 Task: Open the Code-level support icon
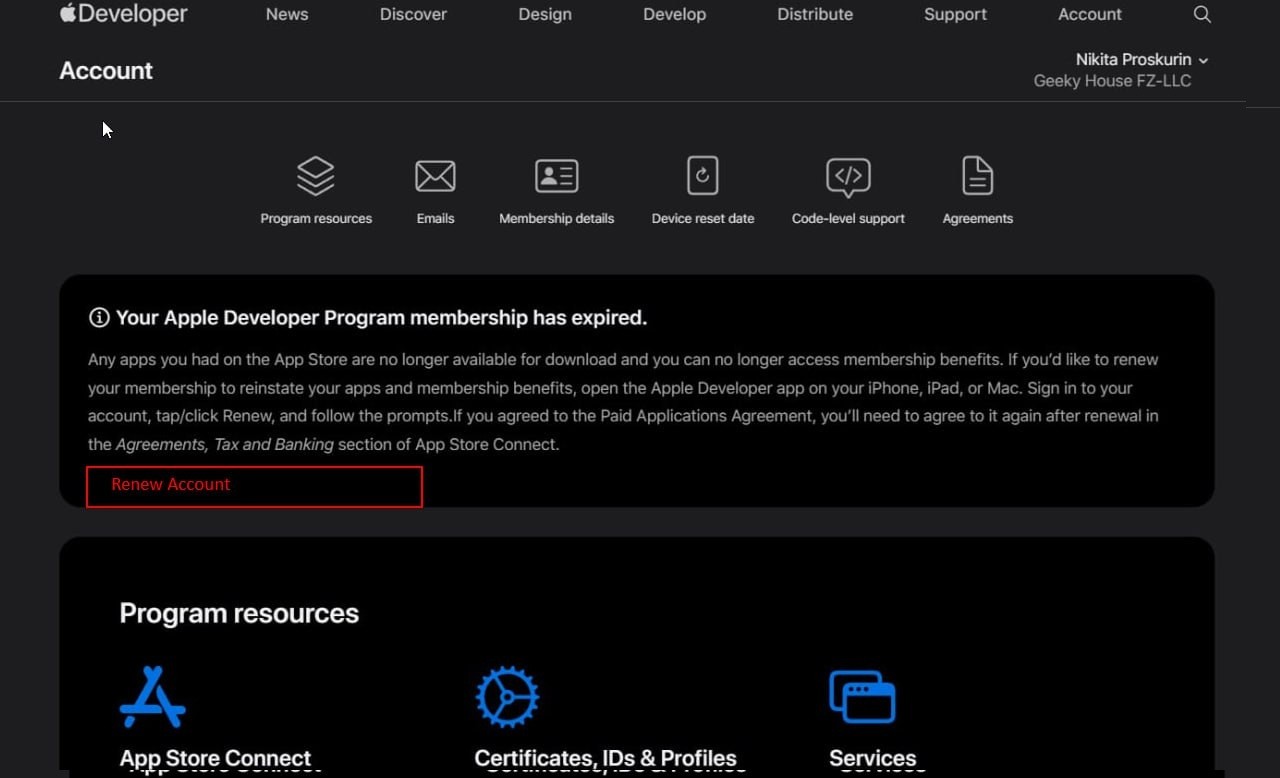click(848, 176)
